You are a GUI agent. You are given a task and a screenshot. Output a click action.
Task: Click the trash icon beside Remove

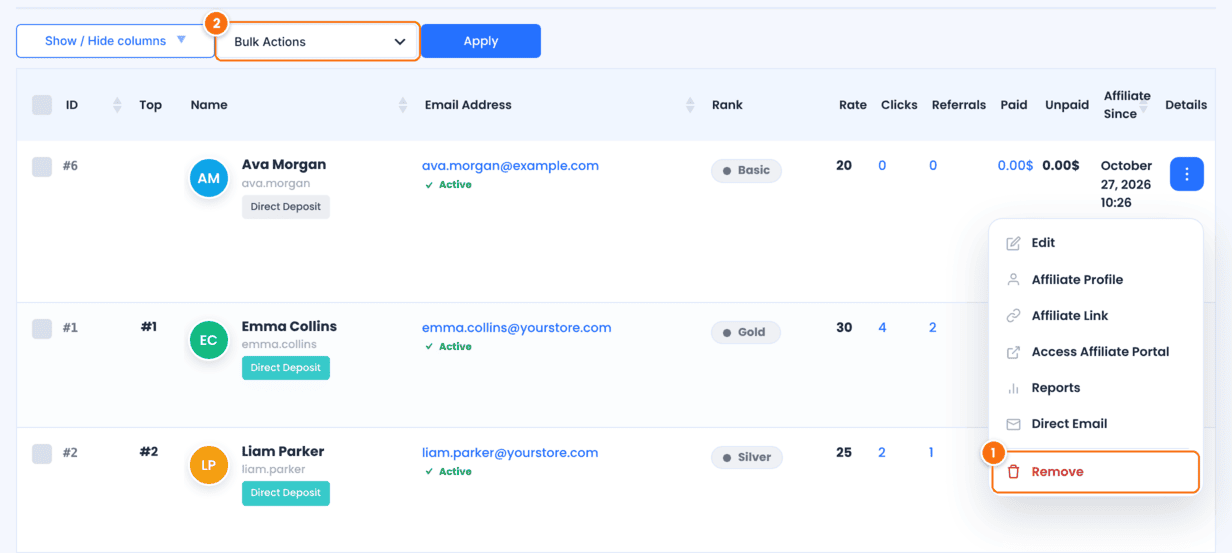click(1013, 472)
